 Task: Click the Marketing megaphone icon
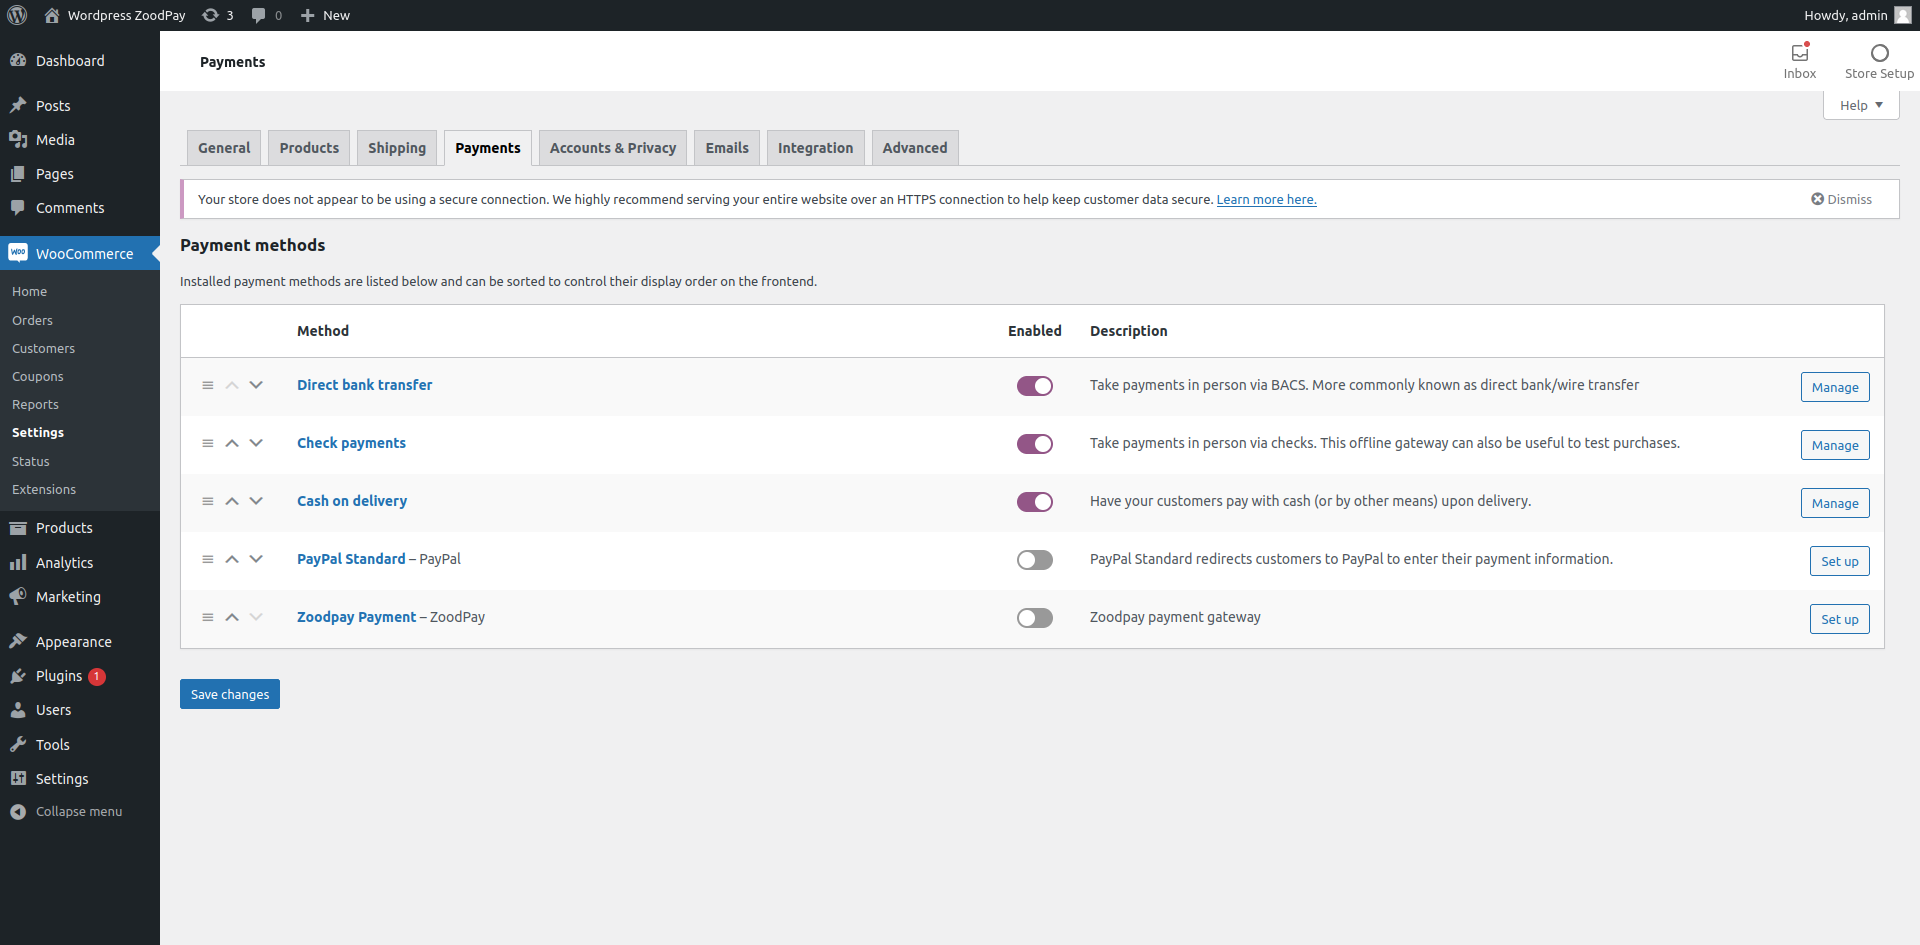pos(18,596)
